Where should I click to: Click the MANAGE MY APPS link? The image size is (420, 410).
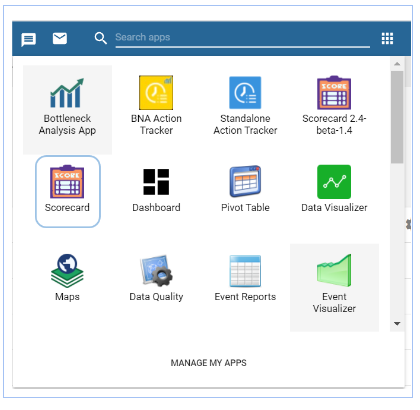209,363
